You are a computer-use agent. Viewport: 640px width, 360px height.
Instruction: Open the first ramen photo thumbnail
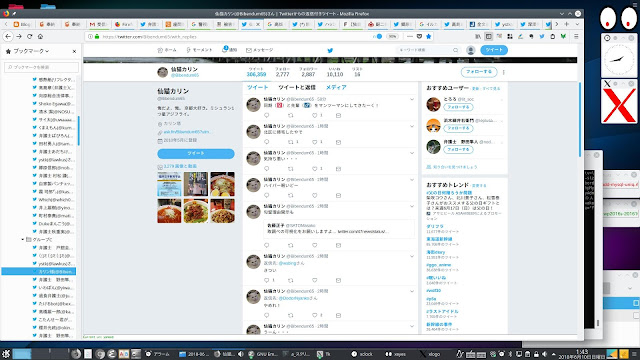point(222,184)
